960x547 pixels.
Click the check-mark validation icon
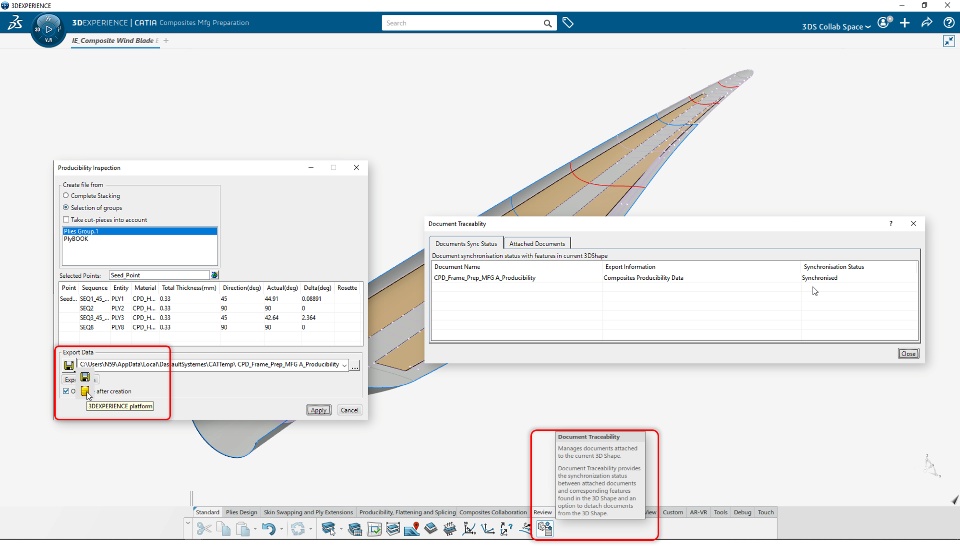pyautogui.click(x=374, y=529)
